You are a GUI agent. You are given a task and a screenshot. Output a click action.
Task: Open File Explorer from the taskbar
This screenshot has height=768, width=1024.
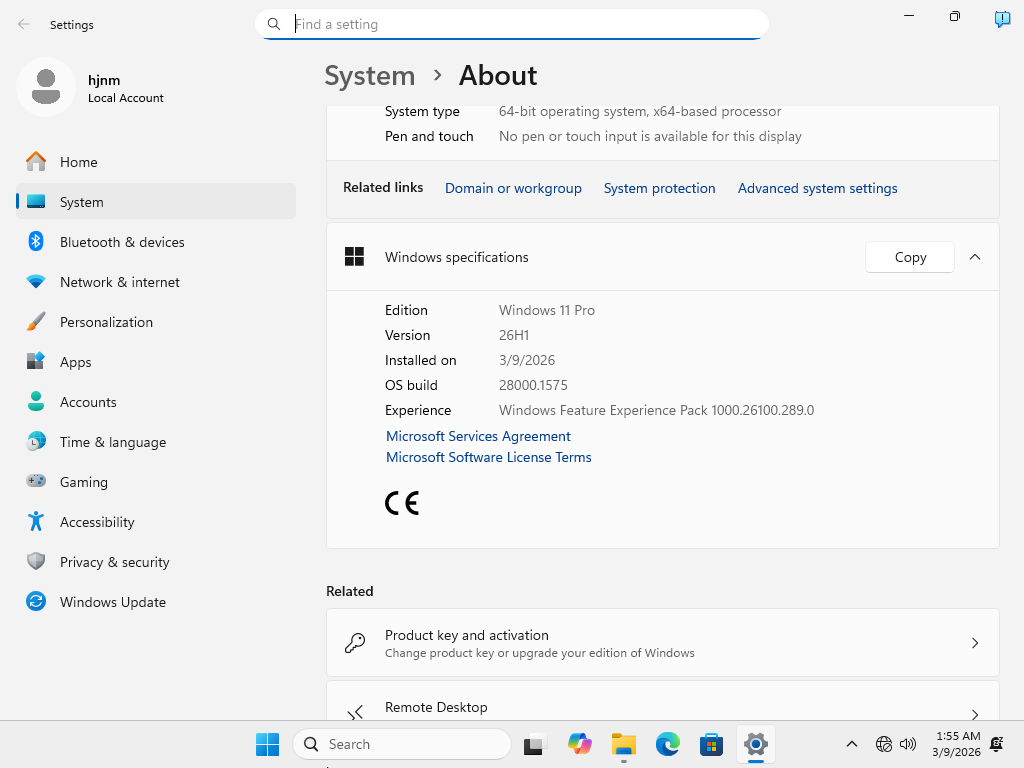pos(624,744)
